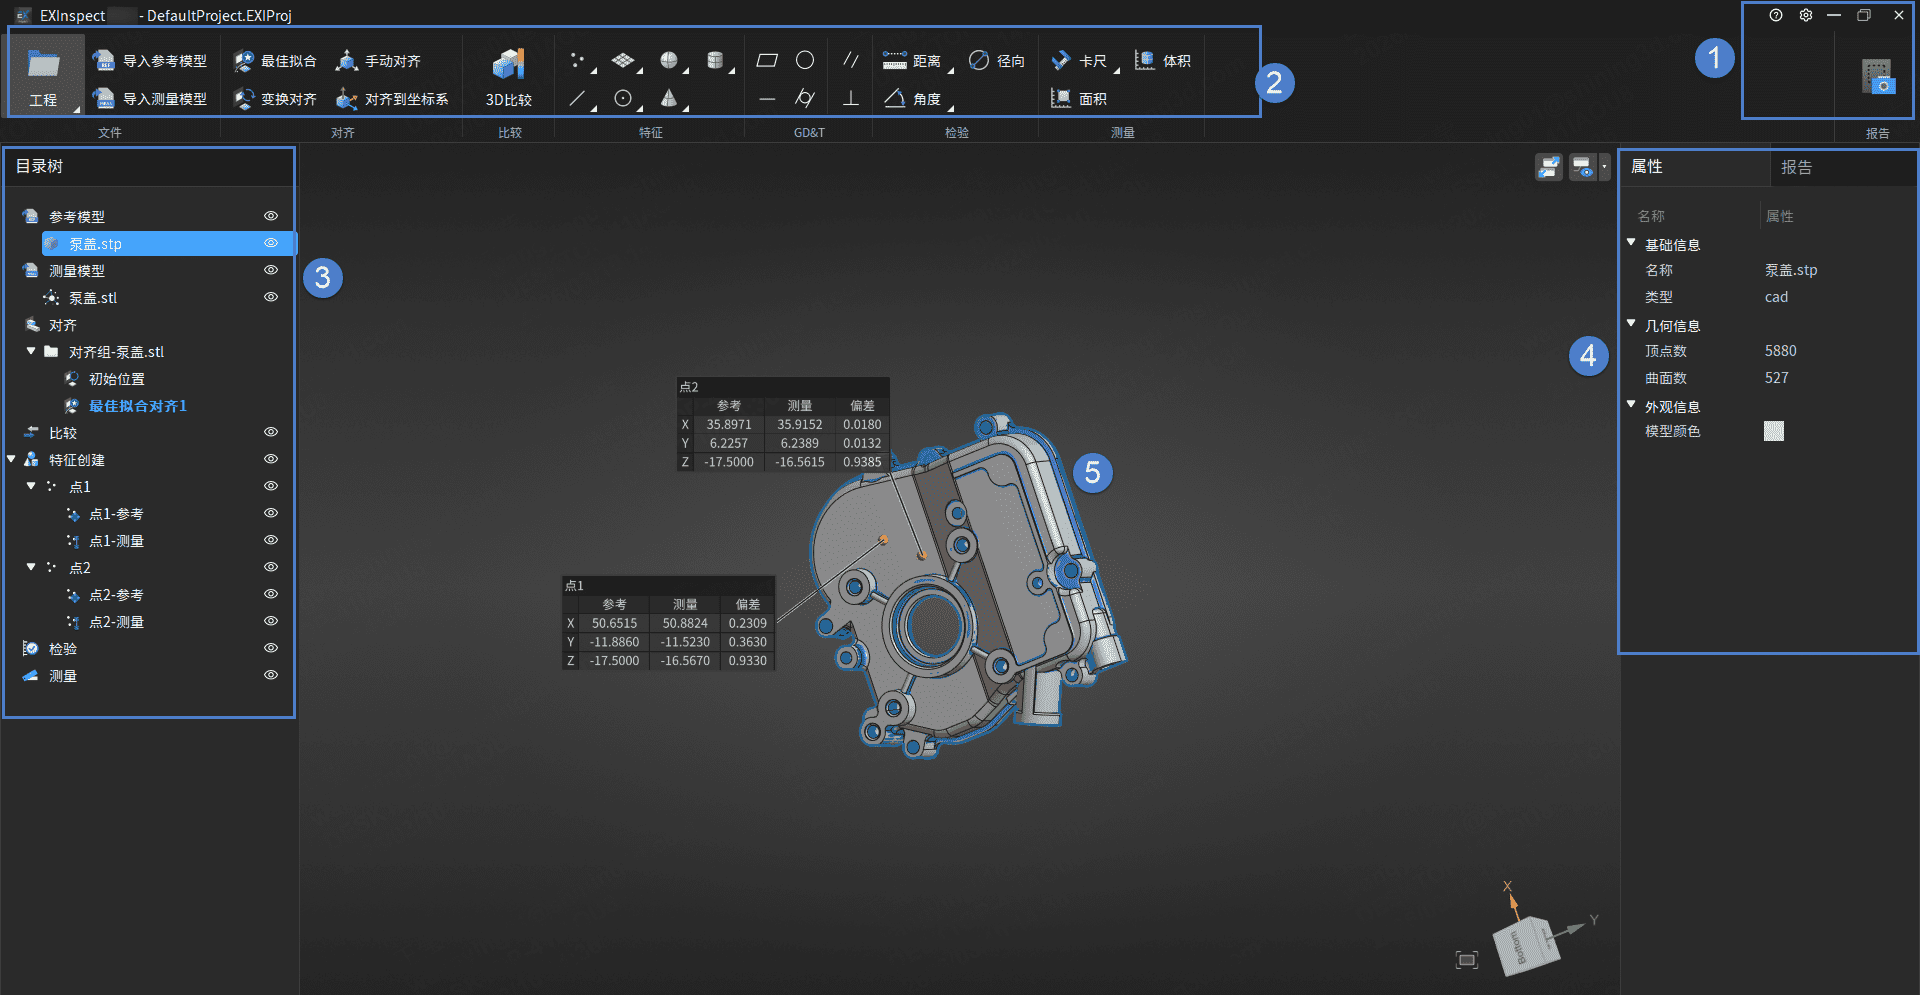The width and height of the screenshot is (1920, 995).
Task: Start 手动对齐 manual alignment
Action: 378,61
